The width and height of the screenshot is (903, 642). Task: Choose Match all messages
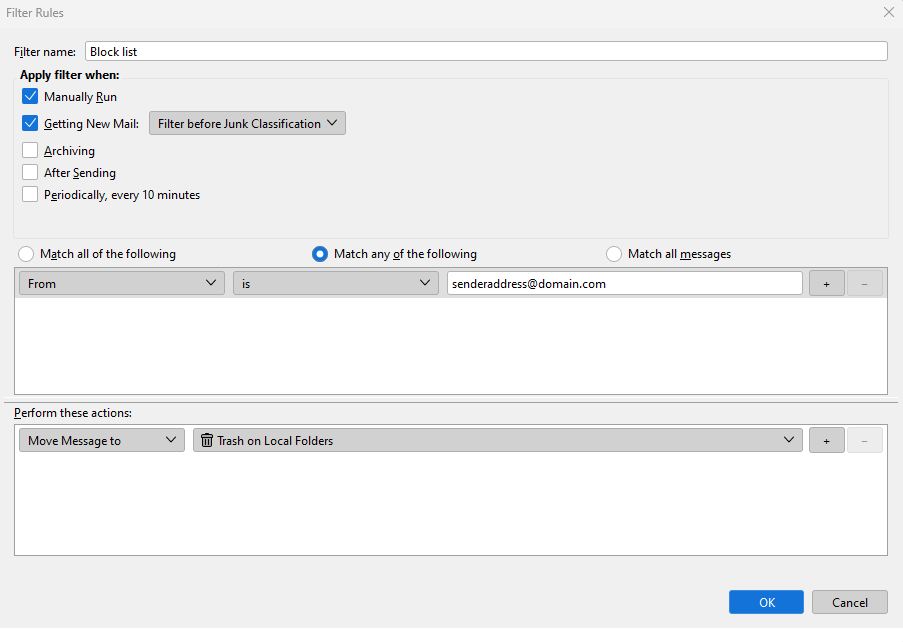click(613, 253)
